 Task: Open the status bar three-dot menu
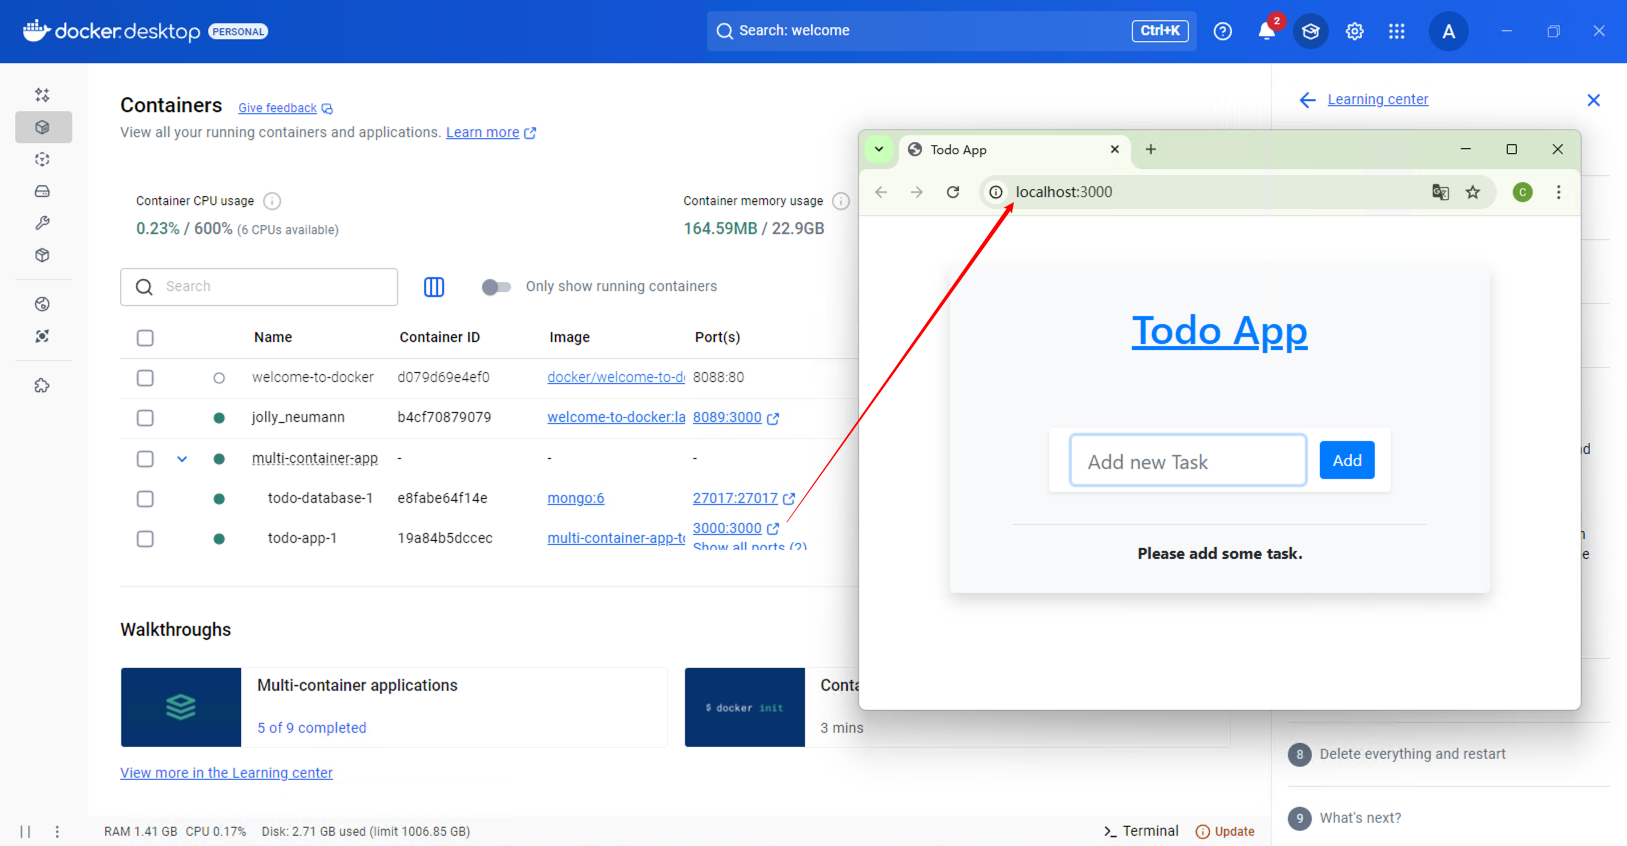57,831
